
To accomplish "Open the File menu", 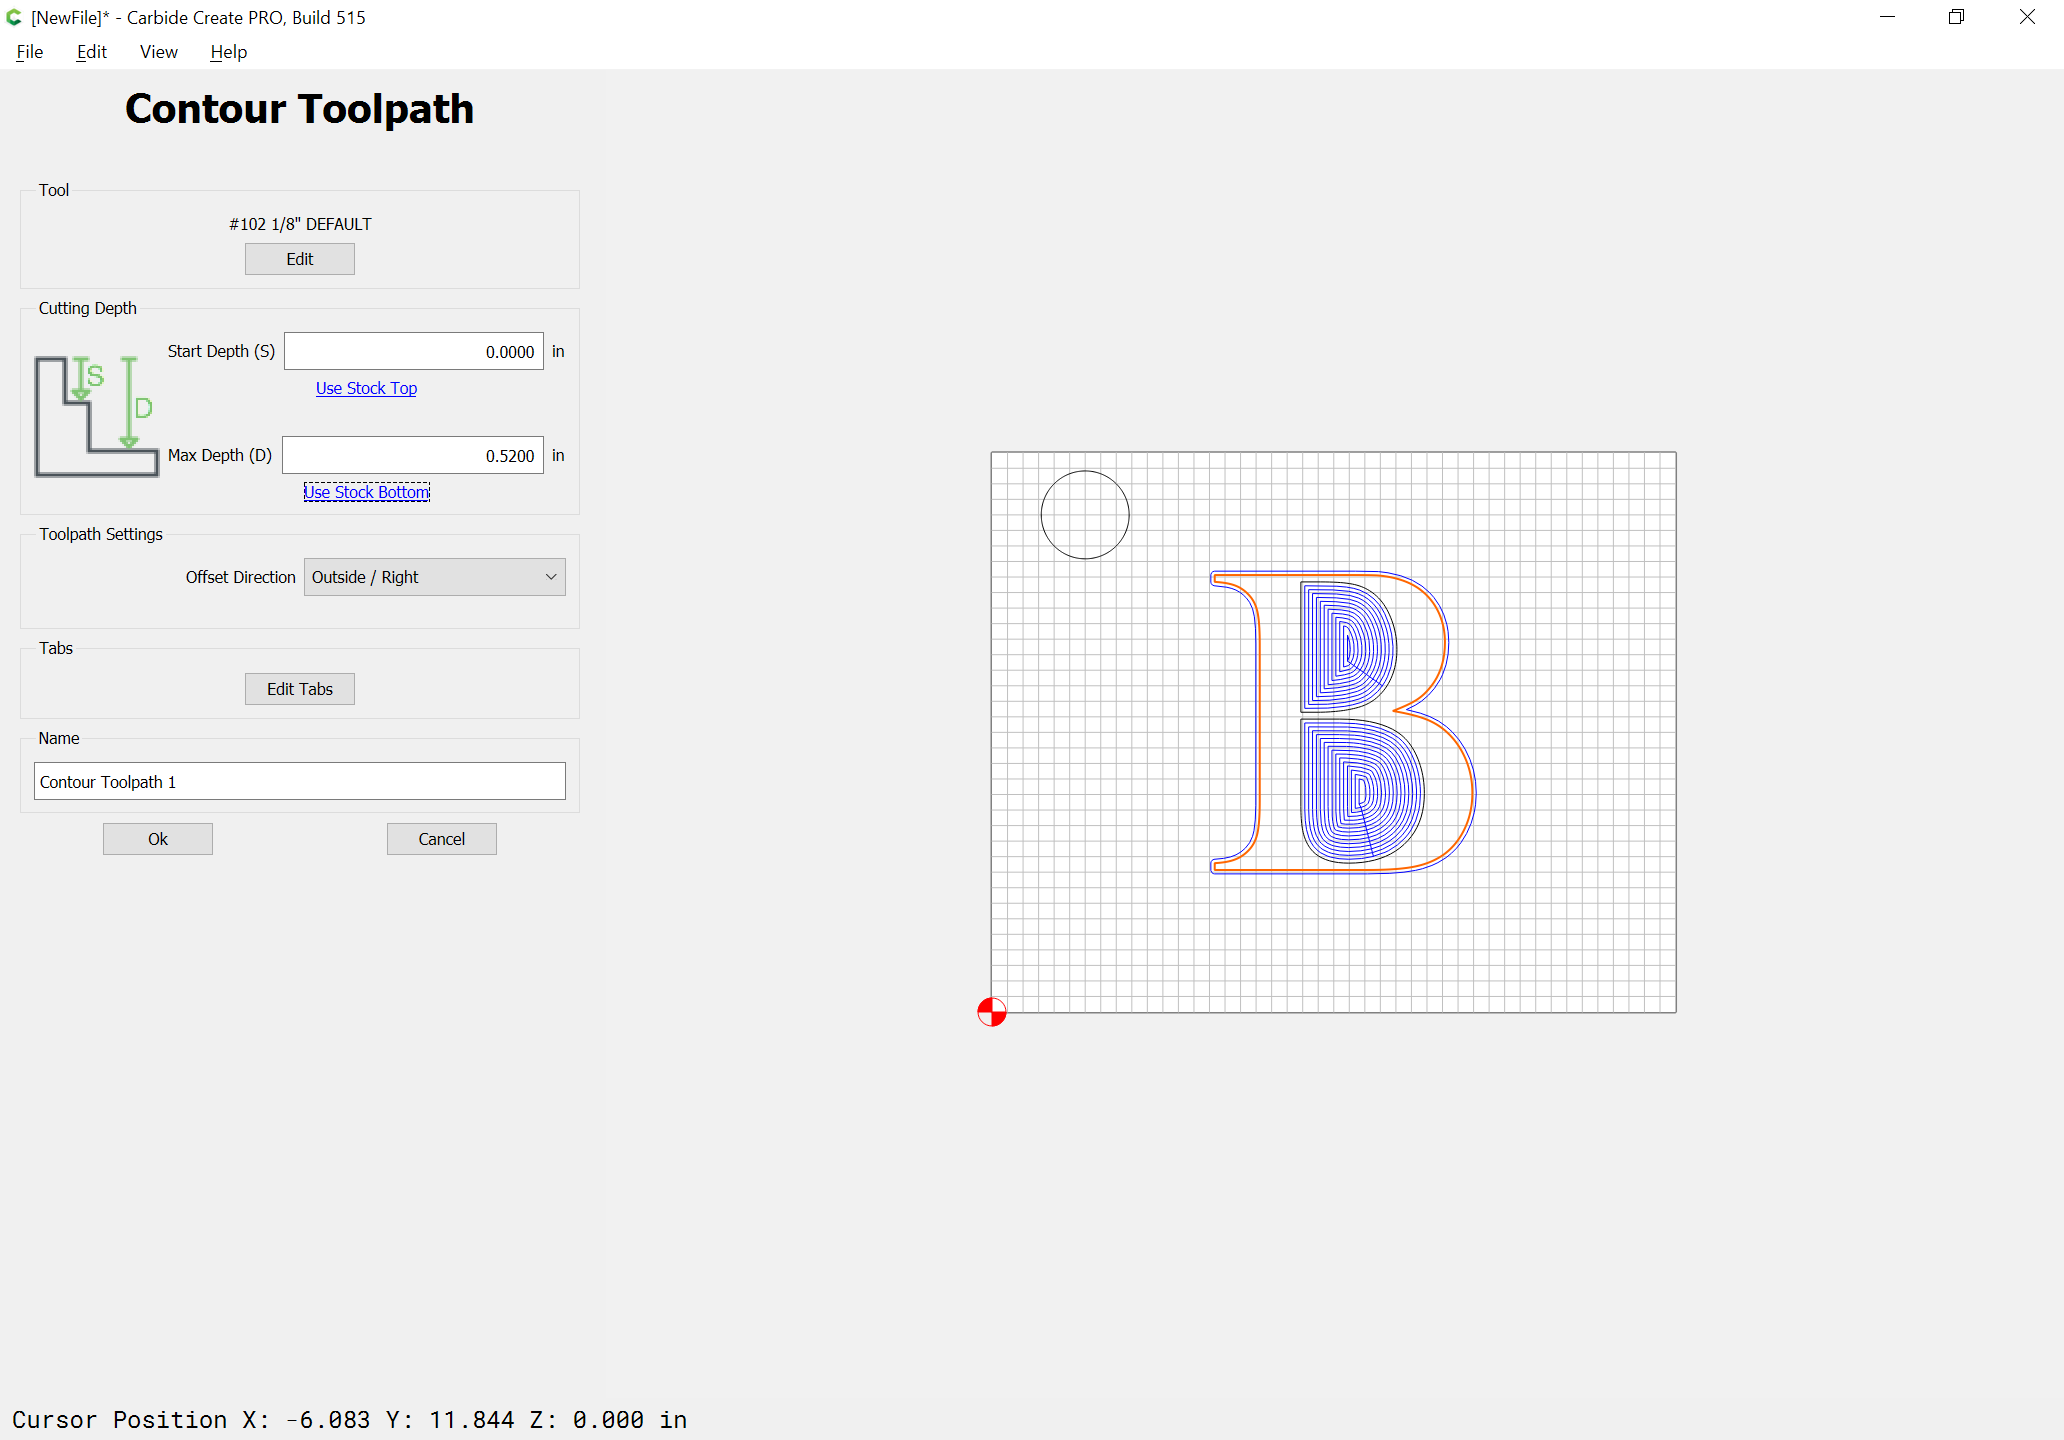I will pos(30,52).
